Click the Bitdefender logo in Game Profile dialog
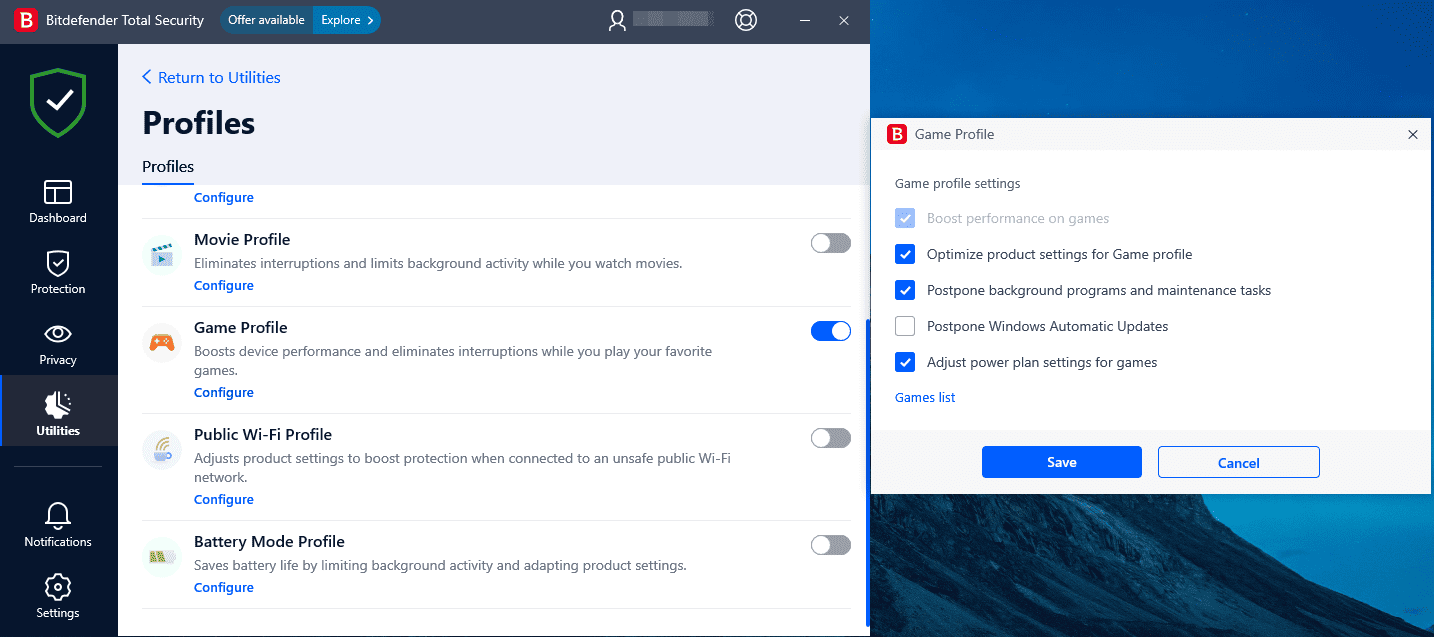Screen dimensions: 1434x637 click(x=897, y=134)
